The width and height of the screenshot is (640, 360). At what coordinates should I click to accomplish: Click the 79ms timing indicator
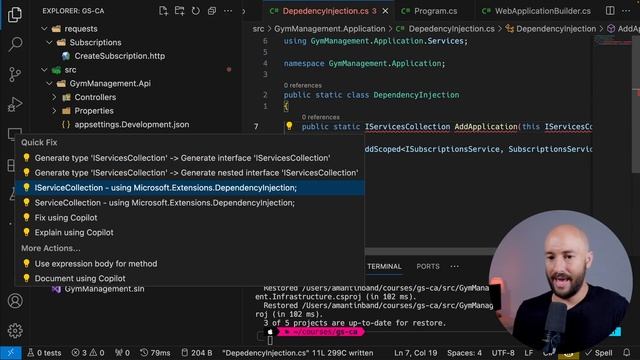tap(155, 353)
